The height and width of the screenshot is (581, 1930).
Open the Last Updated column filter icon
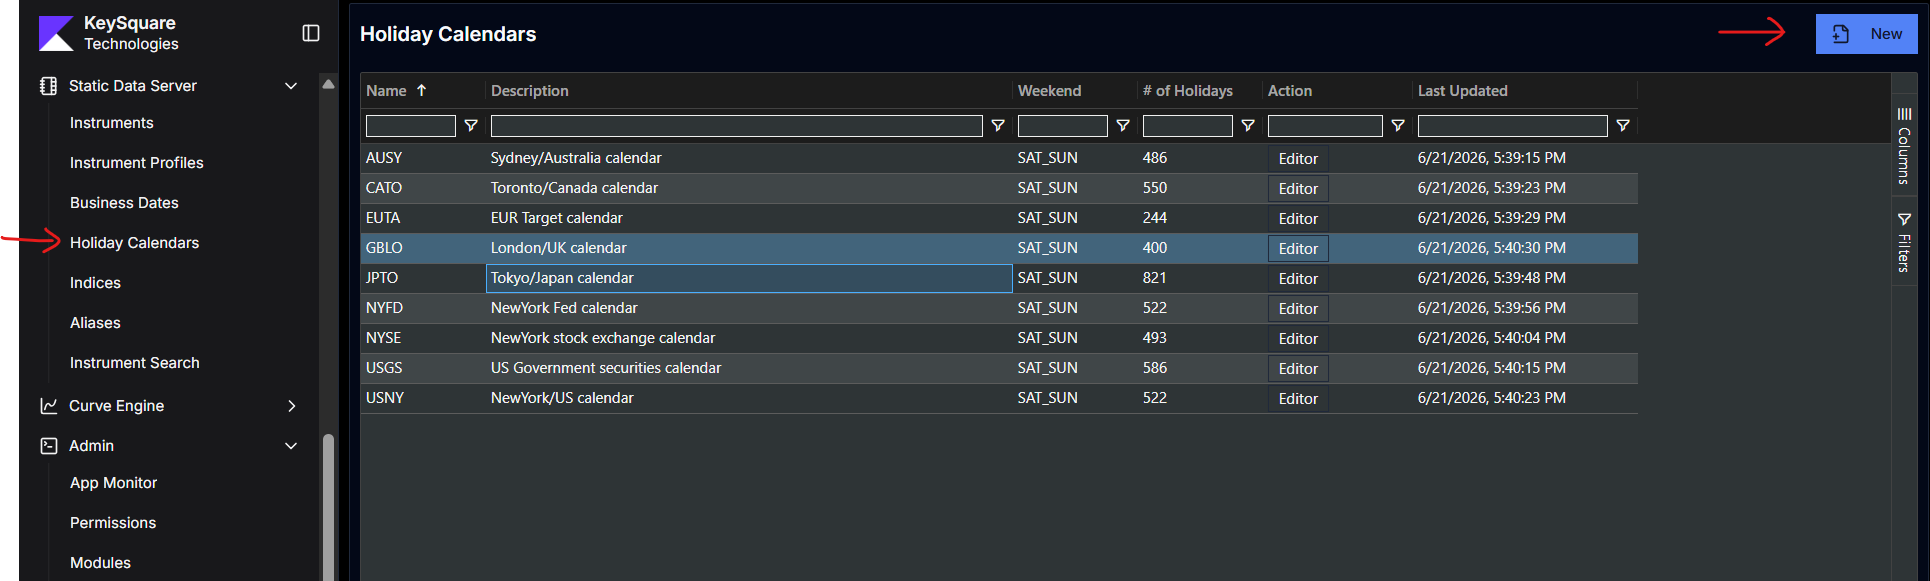[1623, 126]
